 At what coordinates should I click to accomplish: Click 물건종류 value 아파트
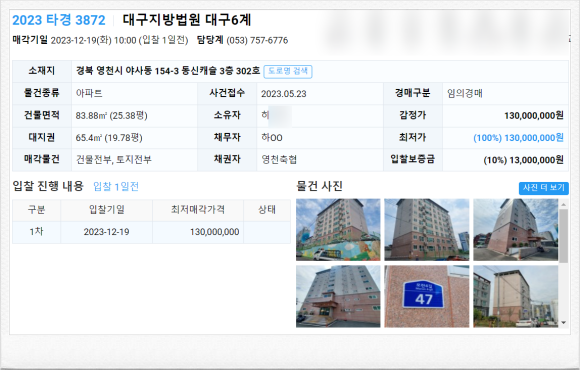(89, 93)
